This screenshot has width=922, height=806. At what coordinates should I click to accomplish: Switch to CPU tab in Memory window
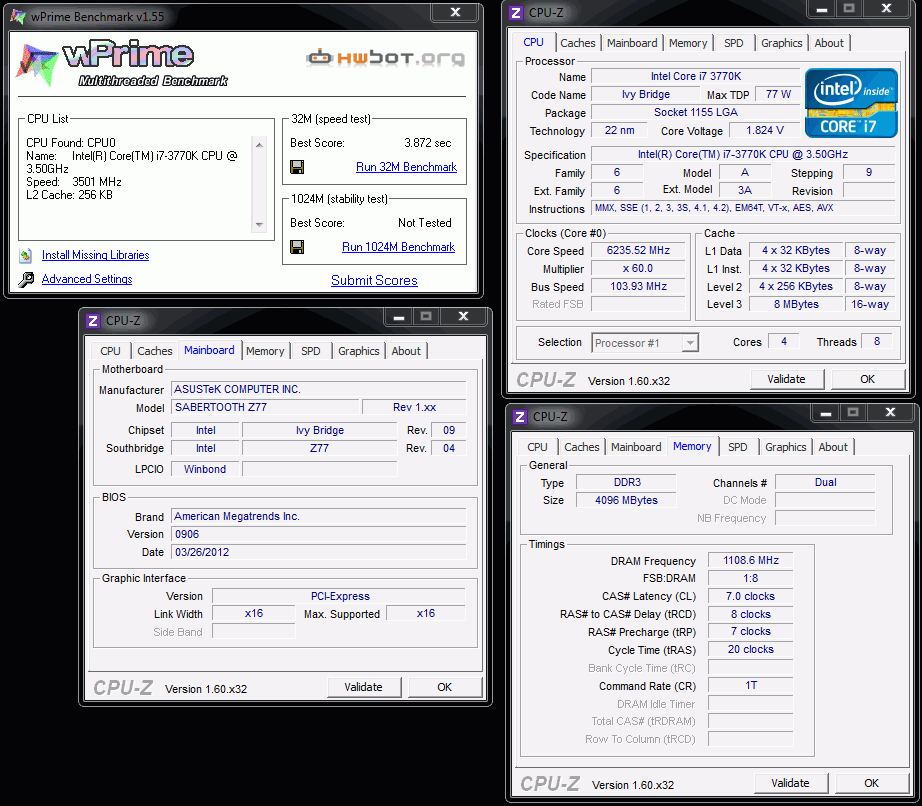tap(537, 447)
